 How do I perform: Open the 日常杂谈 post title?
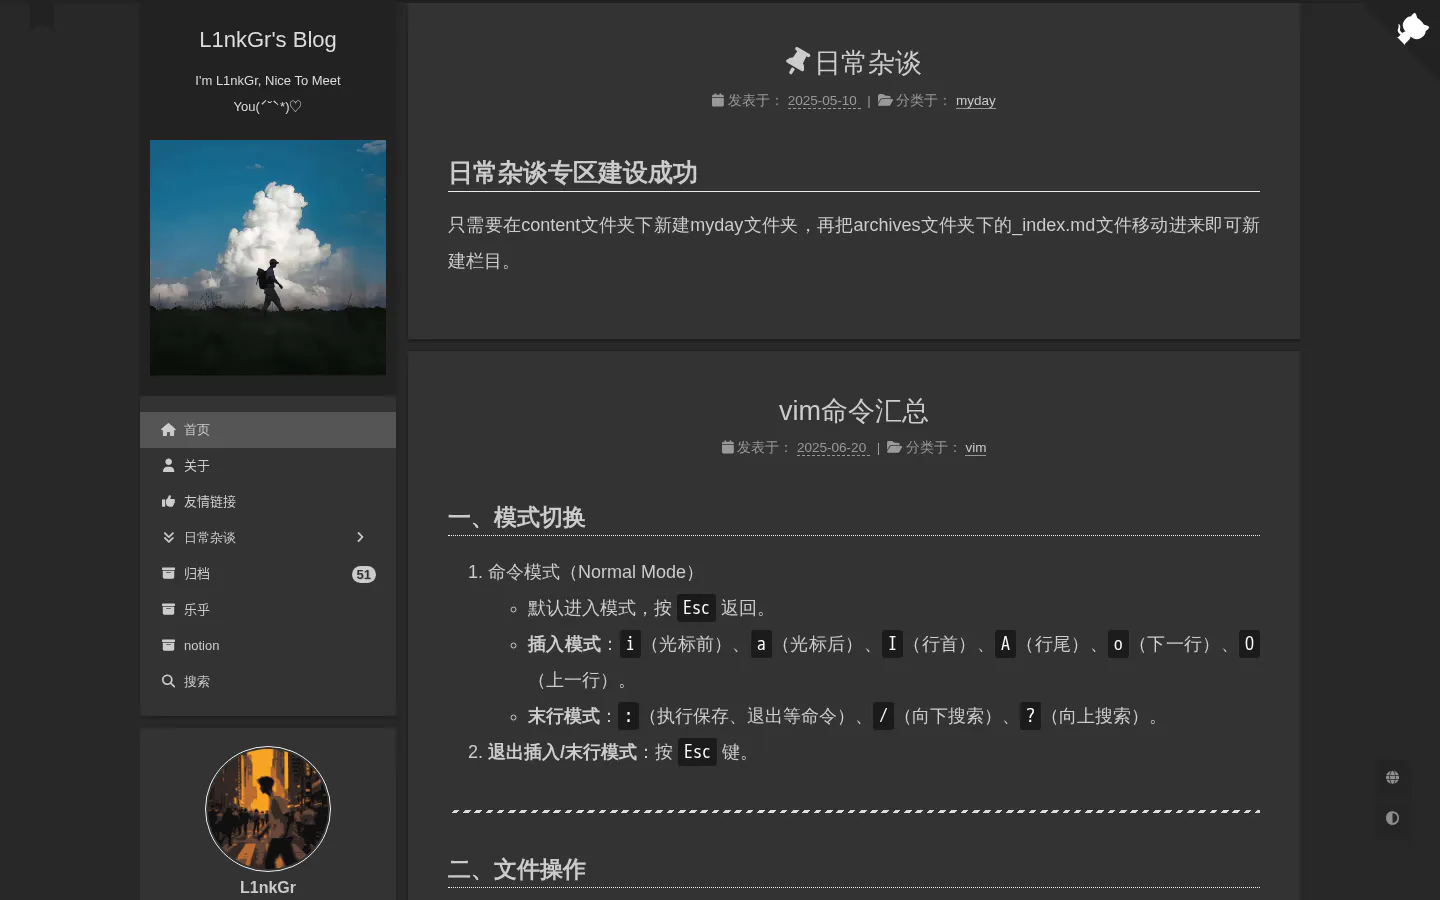pos(868,63)
